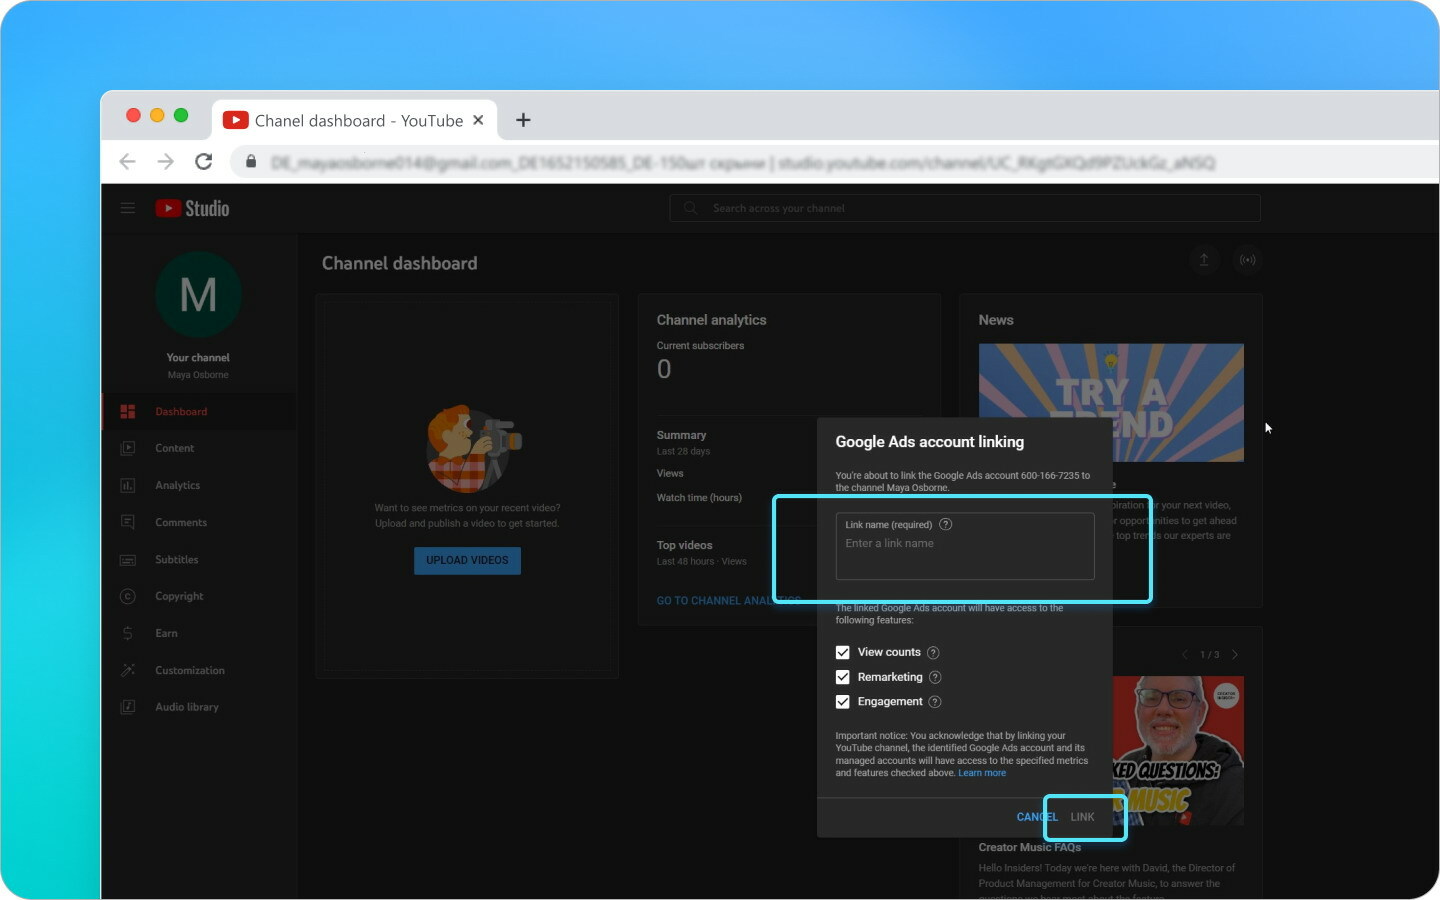Go to previous creator card
Screen dimensions: 1440x900
pos(1185,655)
